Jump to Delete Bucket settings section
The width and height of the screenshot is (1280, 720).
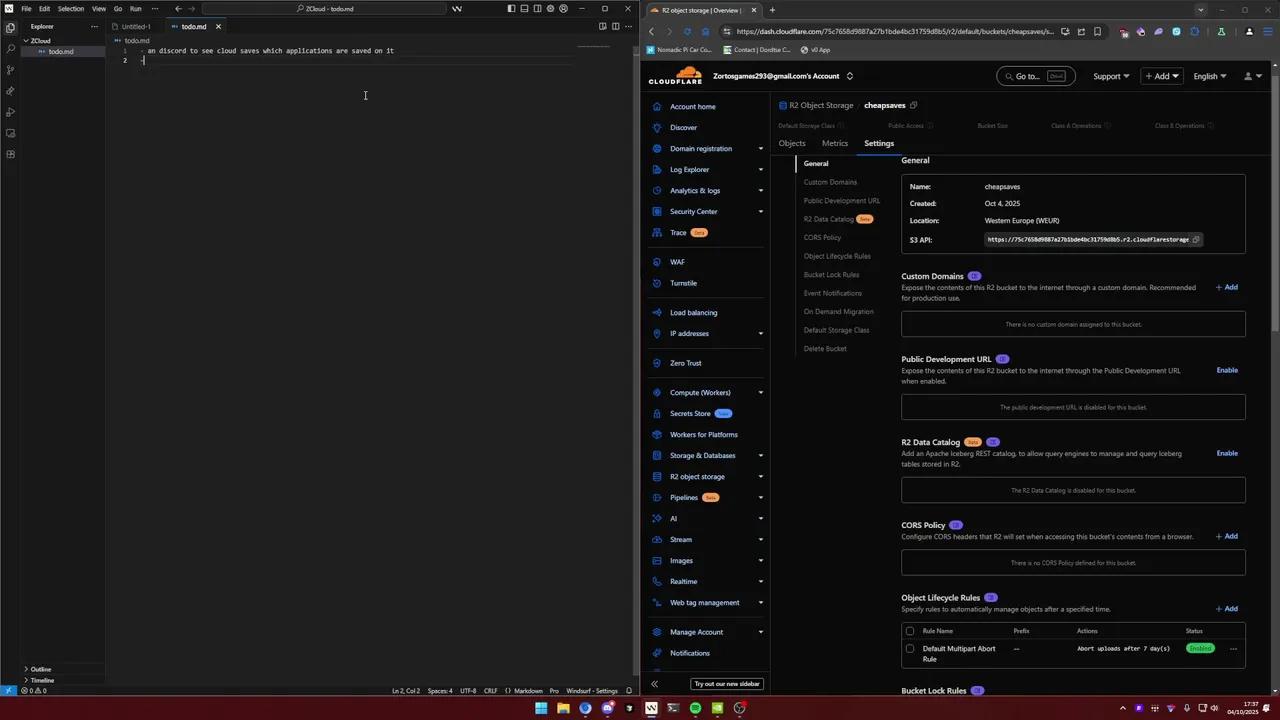coord(825,349)
